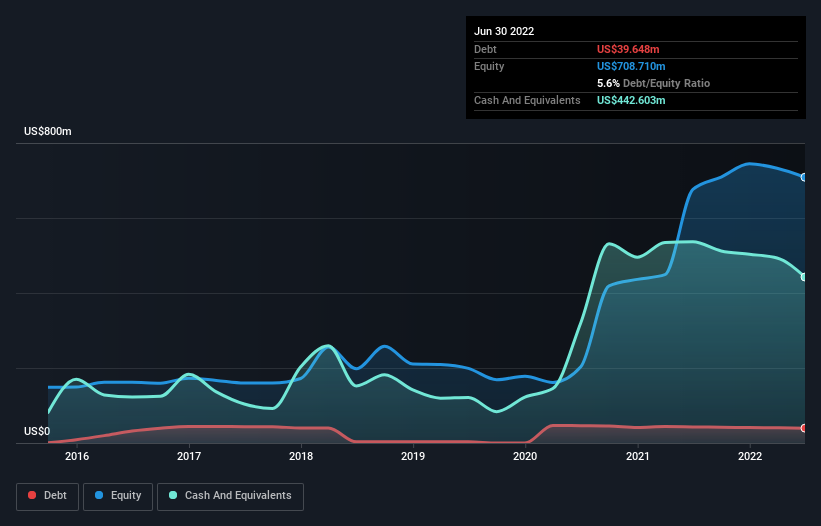The height and width of the screenshot is (526, 821).
Task: Click the US$708.710m equity value in tooltip
Action: click(631, 66)
